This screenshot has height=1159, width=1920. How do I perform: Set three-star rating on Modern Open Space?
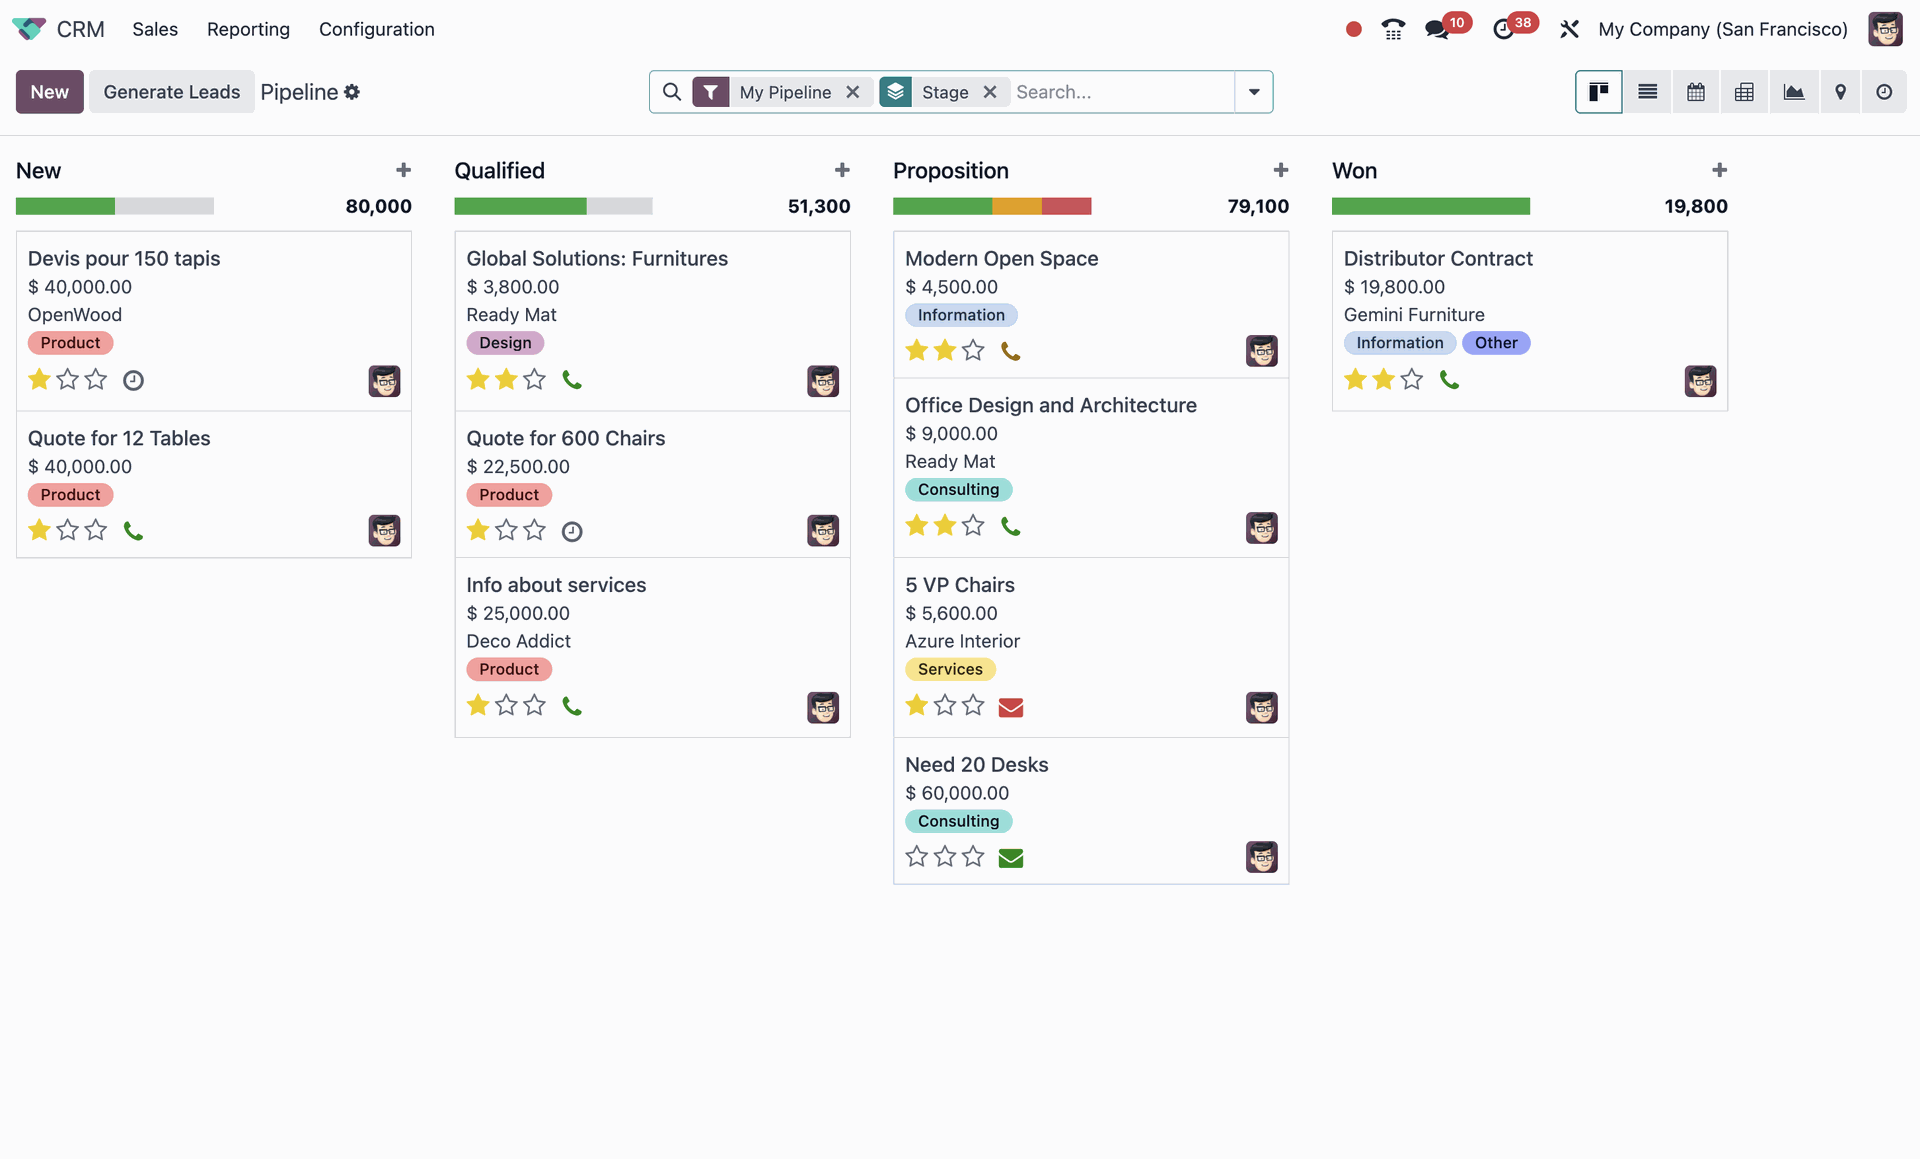tap(973, 350)
